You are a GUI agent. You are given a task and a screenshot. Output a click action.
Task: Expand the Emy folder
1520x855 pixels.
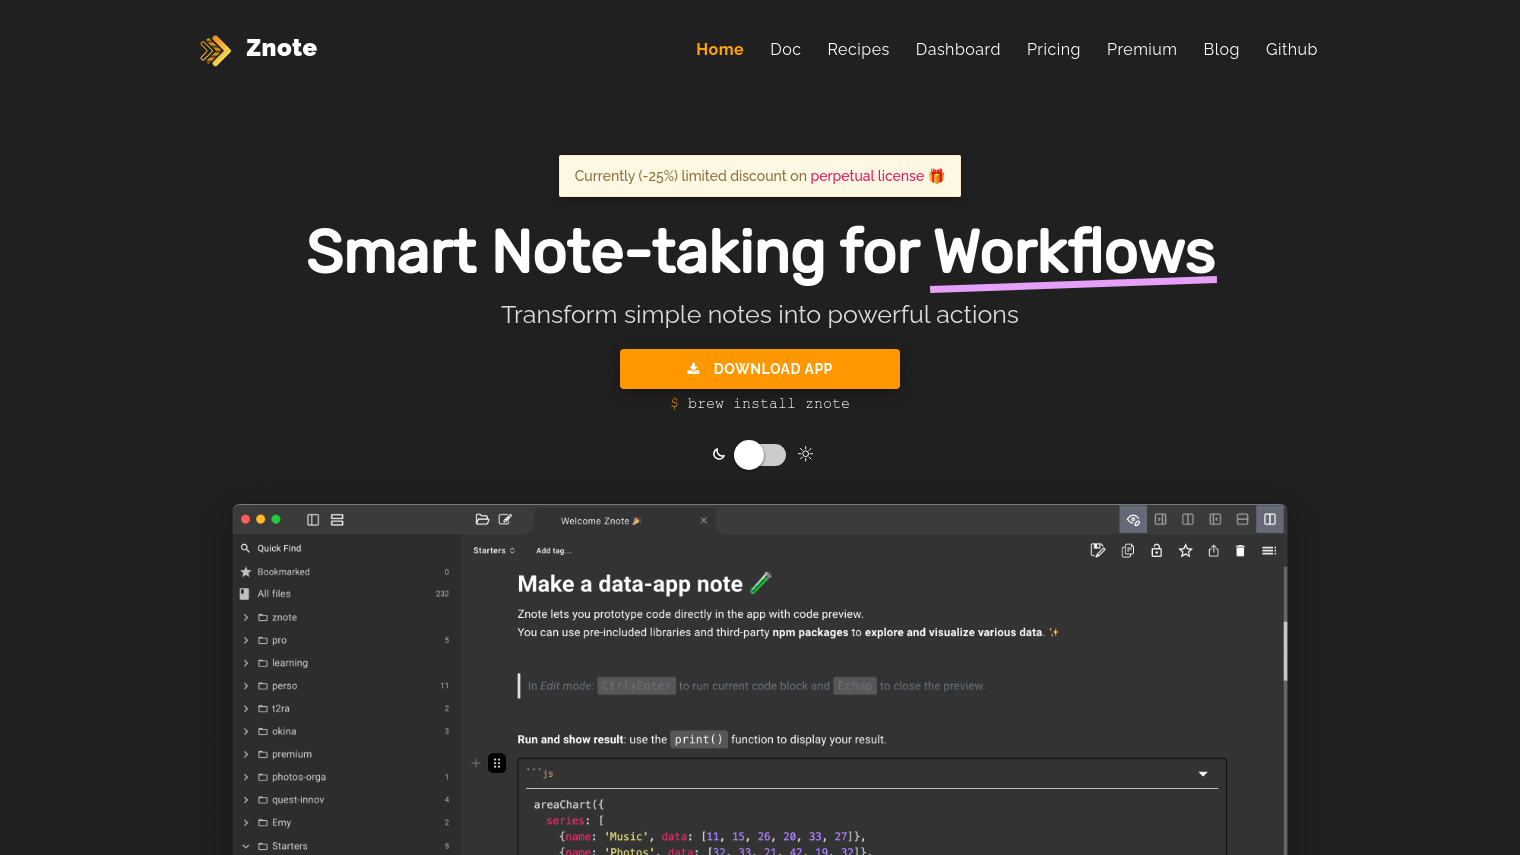[246, 823]
